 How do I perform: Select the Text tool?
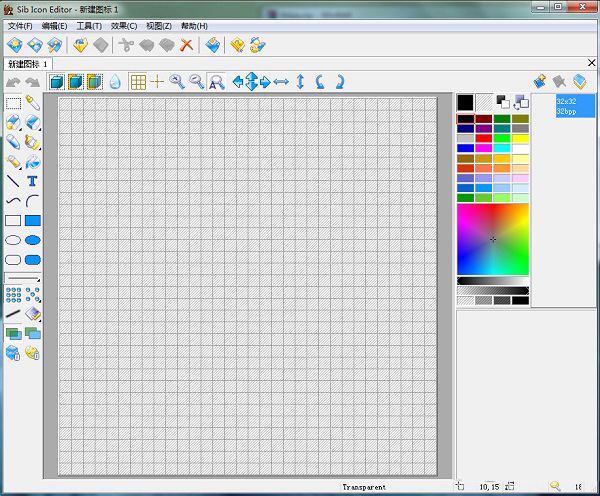coord(32,182)
